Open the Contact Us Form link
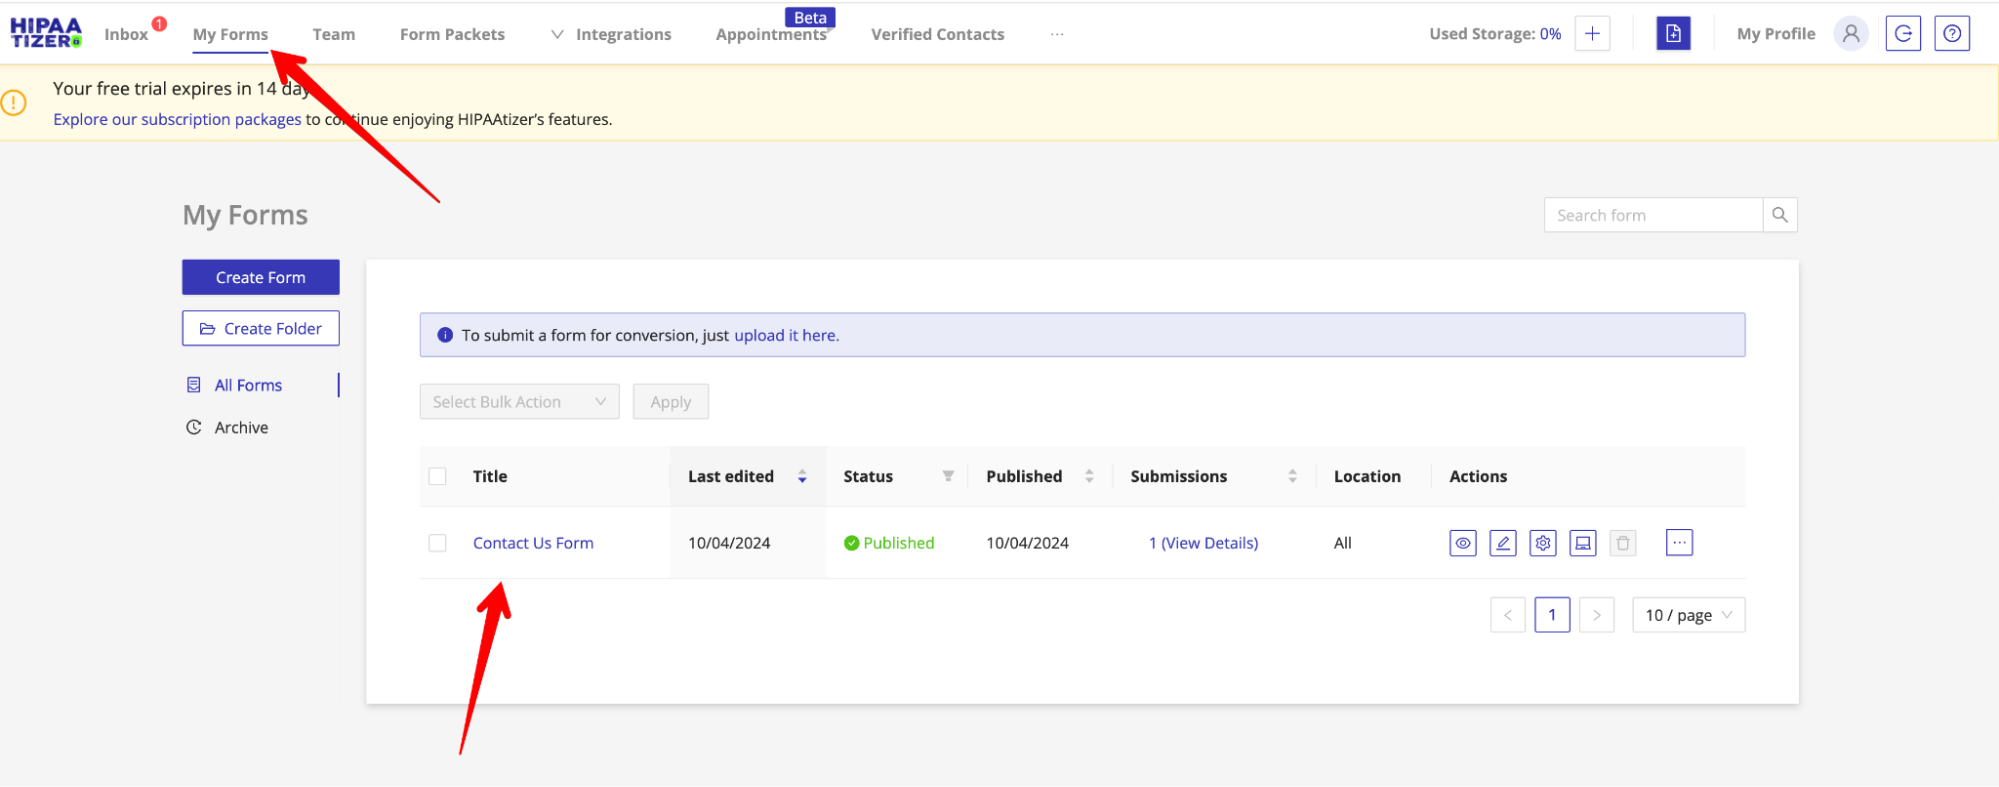This screenshot has height=787, width=1999. [x=533, y=543]
